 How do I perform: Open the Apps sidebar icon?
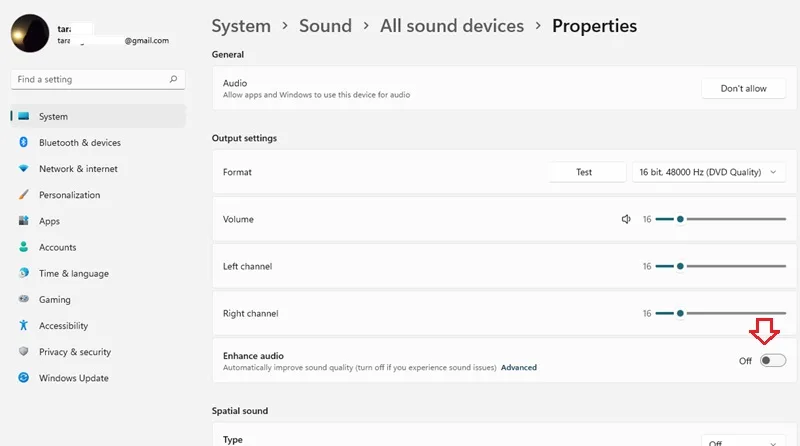click(x=23, y=220)
